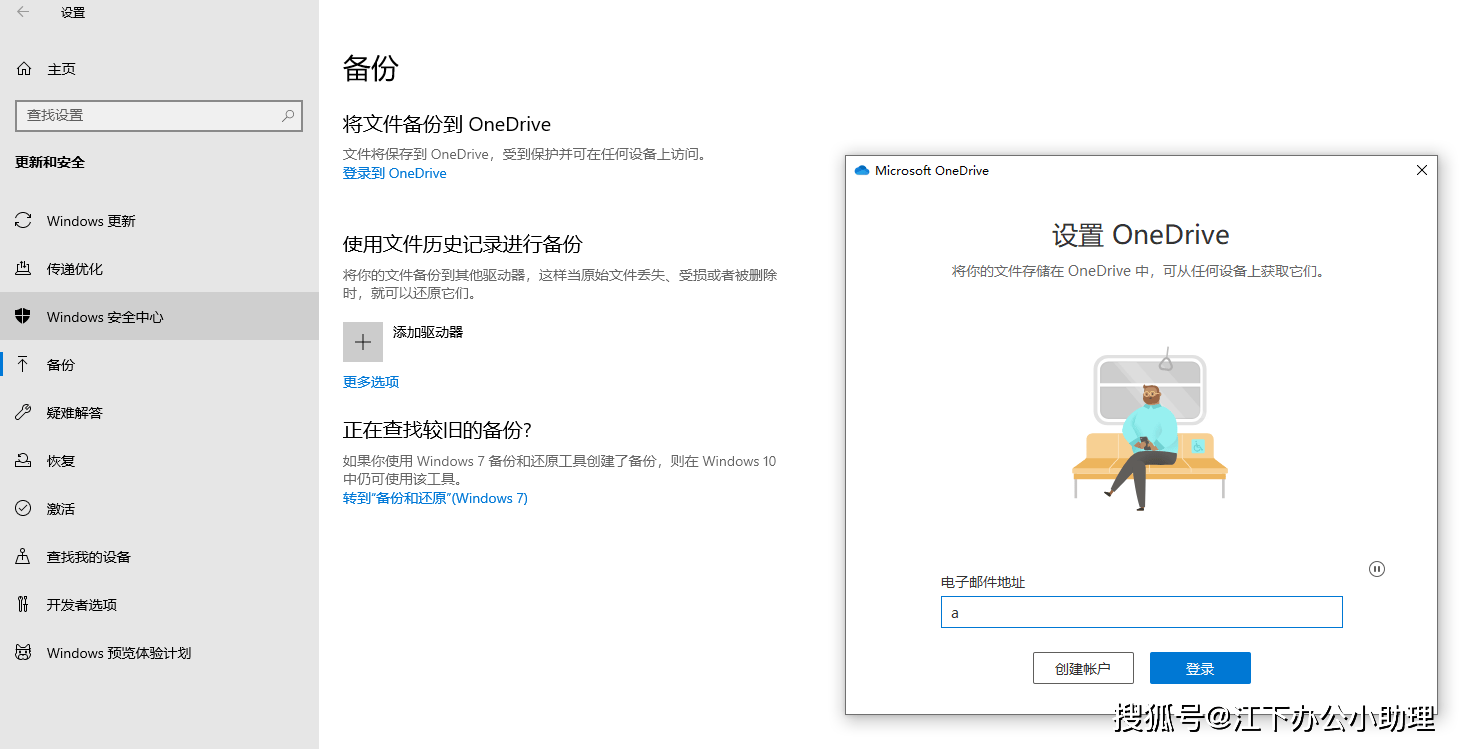Click the 登录到 OneDrive link
Image resolution: width=1469 pixels, height=749 pixels.
click(x=395, y=173)
